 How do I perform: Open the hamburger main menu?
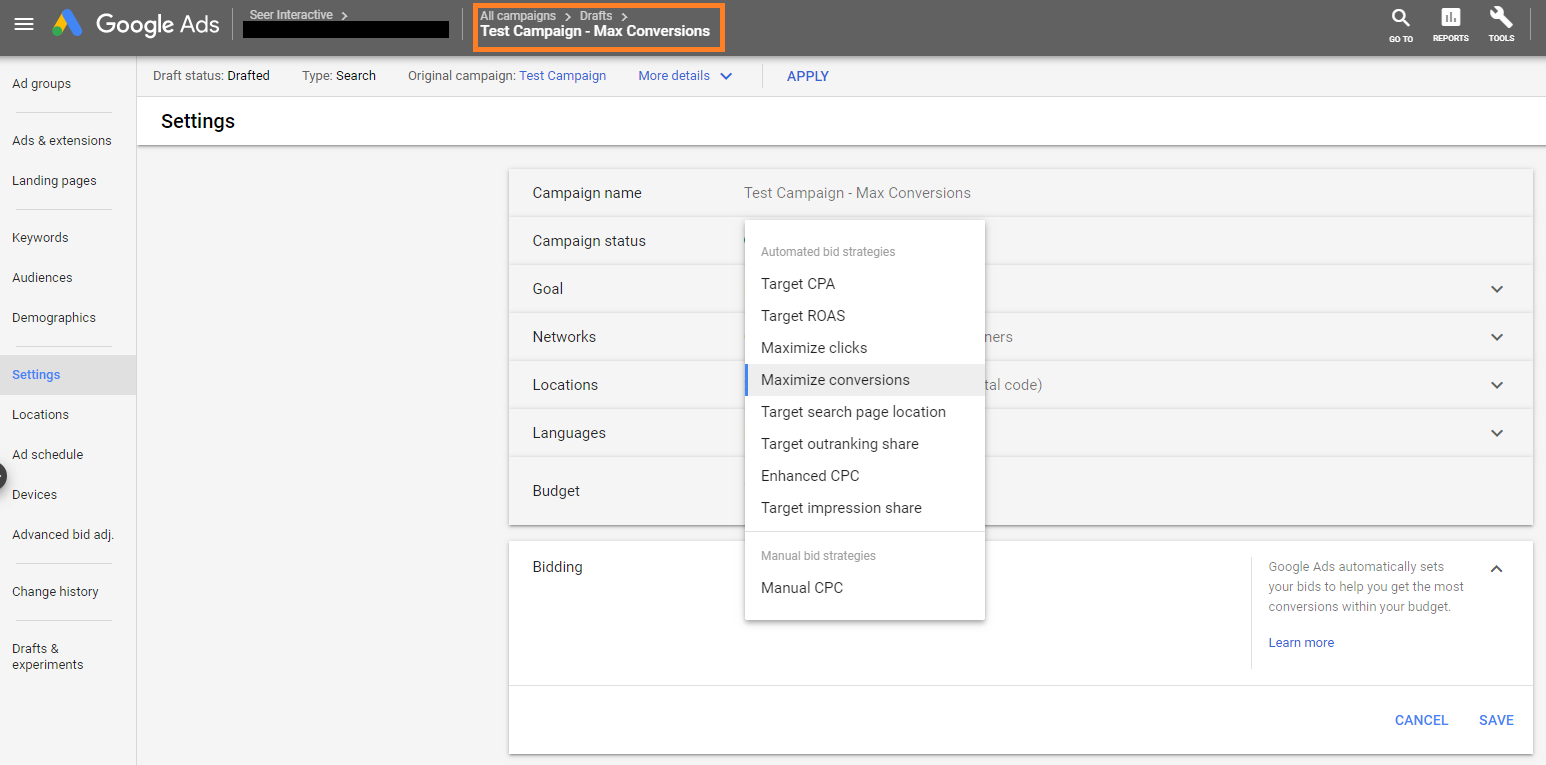click(24, 25)
